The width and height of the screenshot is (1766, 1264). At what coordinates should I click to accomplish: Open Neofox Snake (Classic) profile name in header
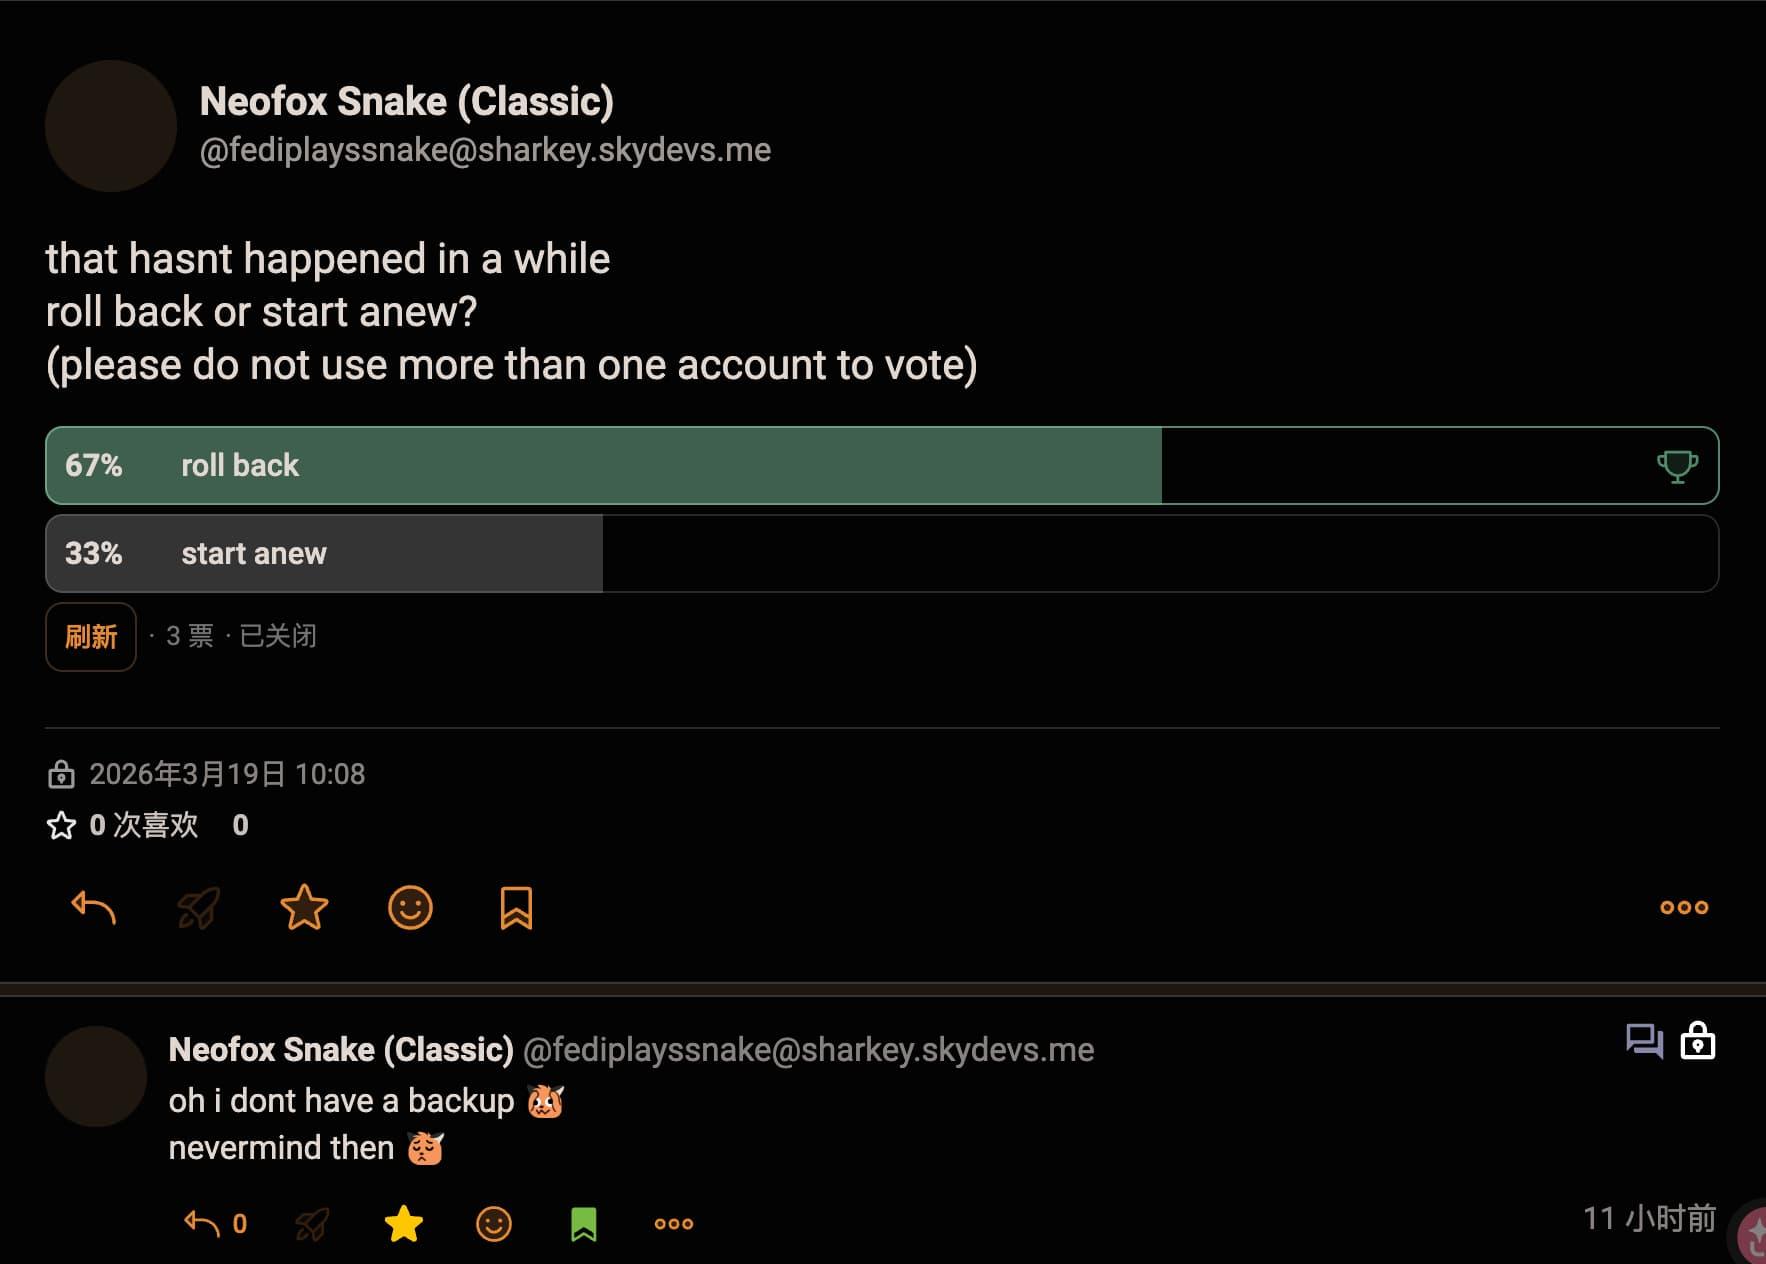[406, 101]
